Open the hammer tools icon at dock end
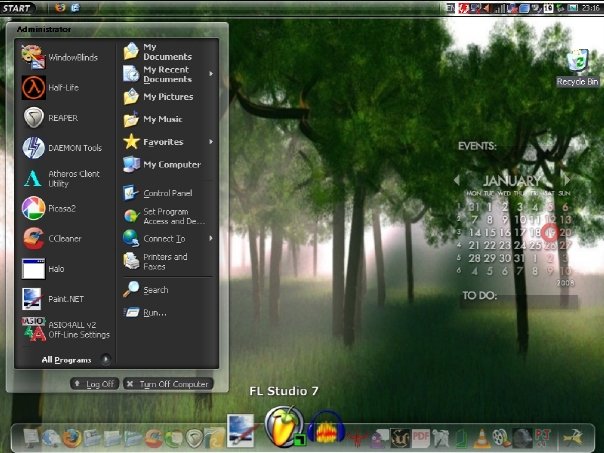604x453 pixels. (x=573, y=437)
